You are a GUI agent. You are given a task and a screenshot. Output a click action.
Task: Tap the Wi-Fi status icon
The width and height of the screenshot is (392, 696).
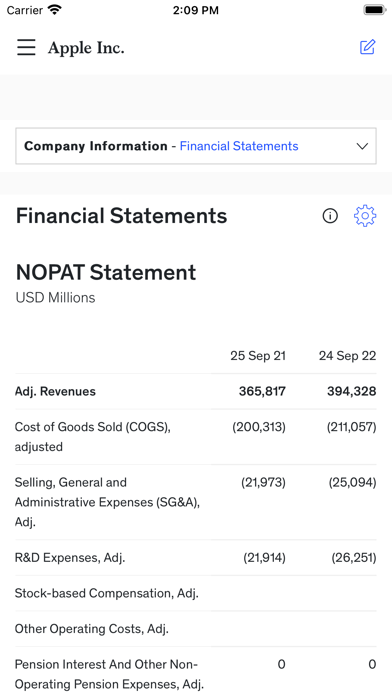pos(55,10)
